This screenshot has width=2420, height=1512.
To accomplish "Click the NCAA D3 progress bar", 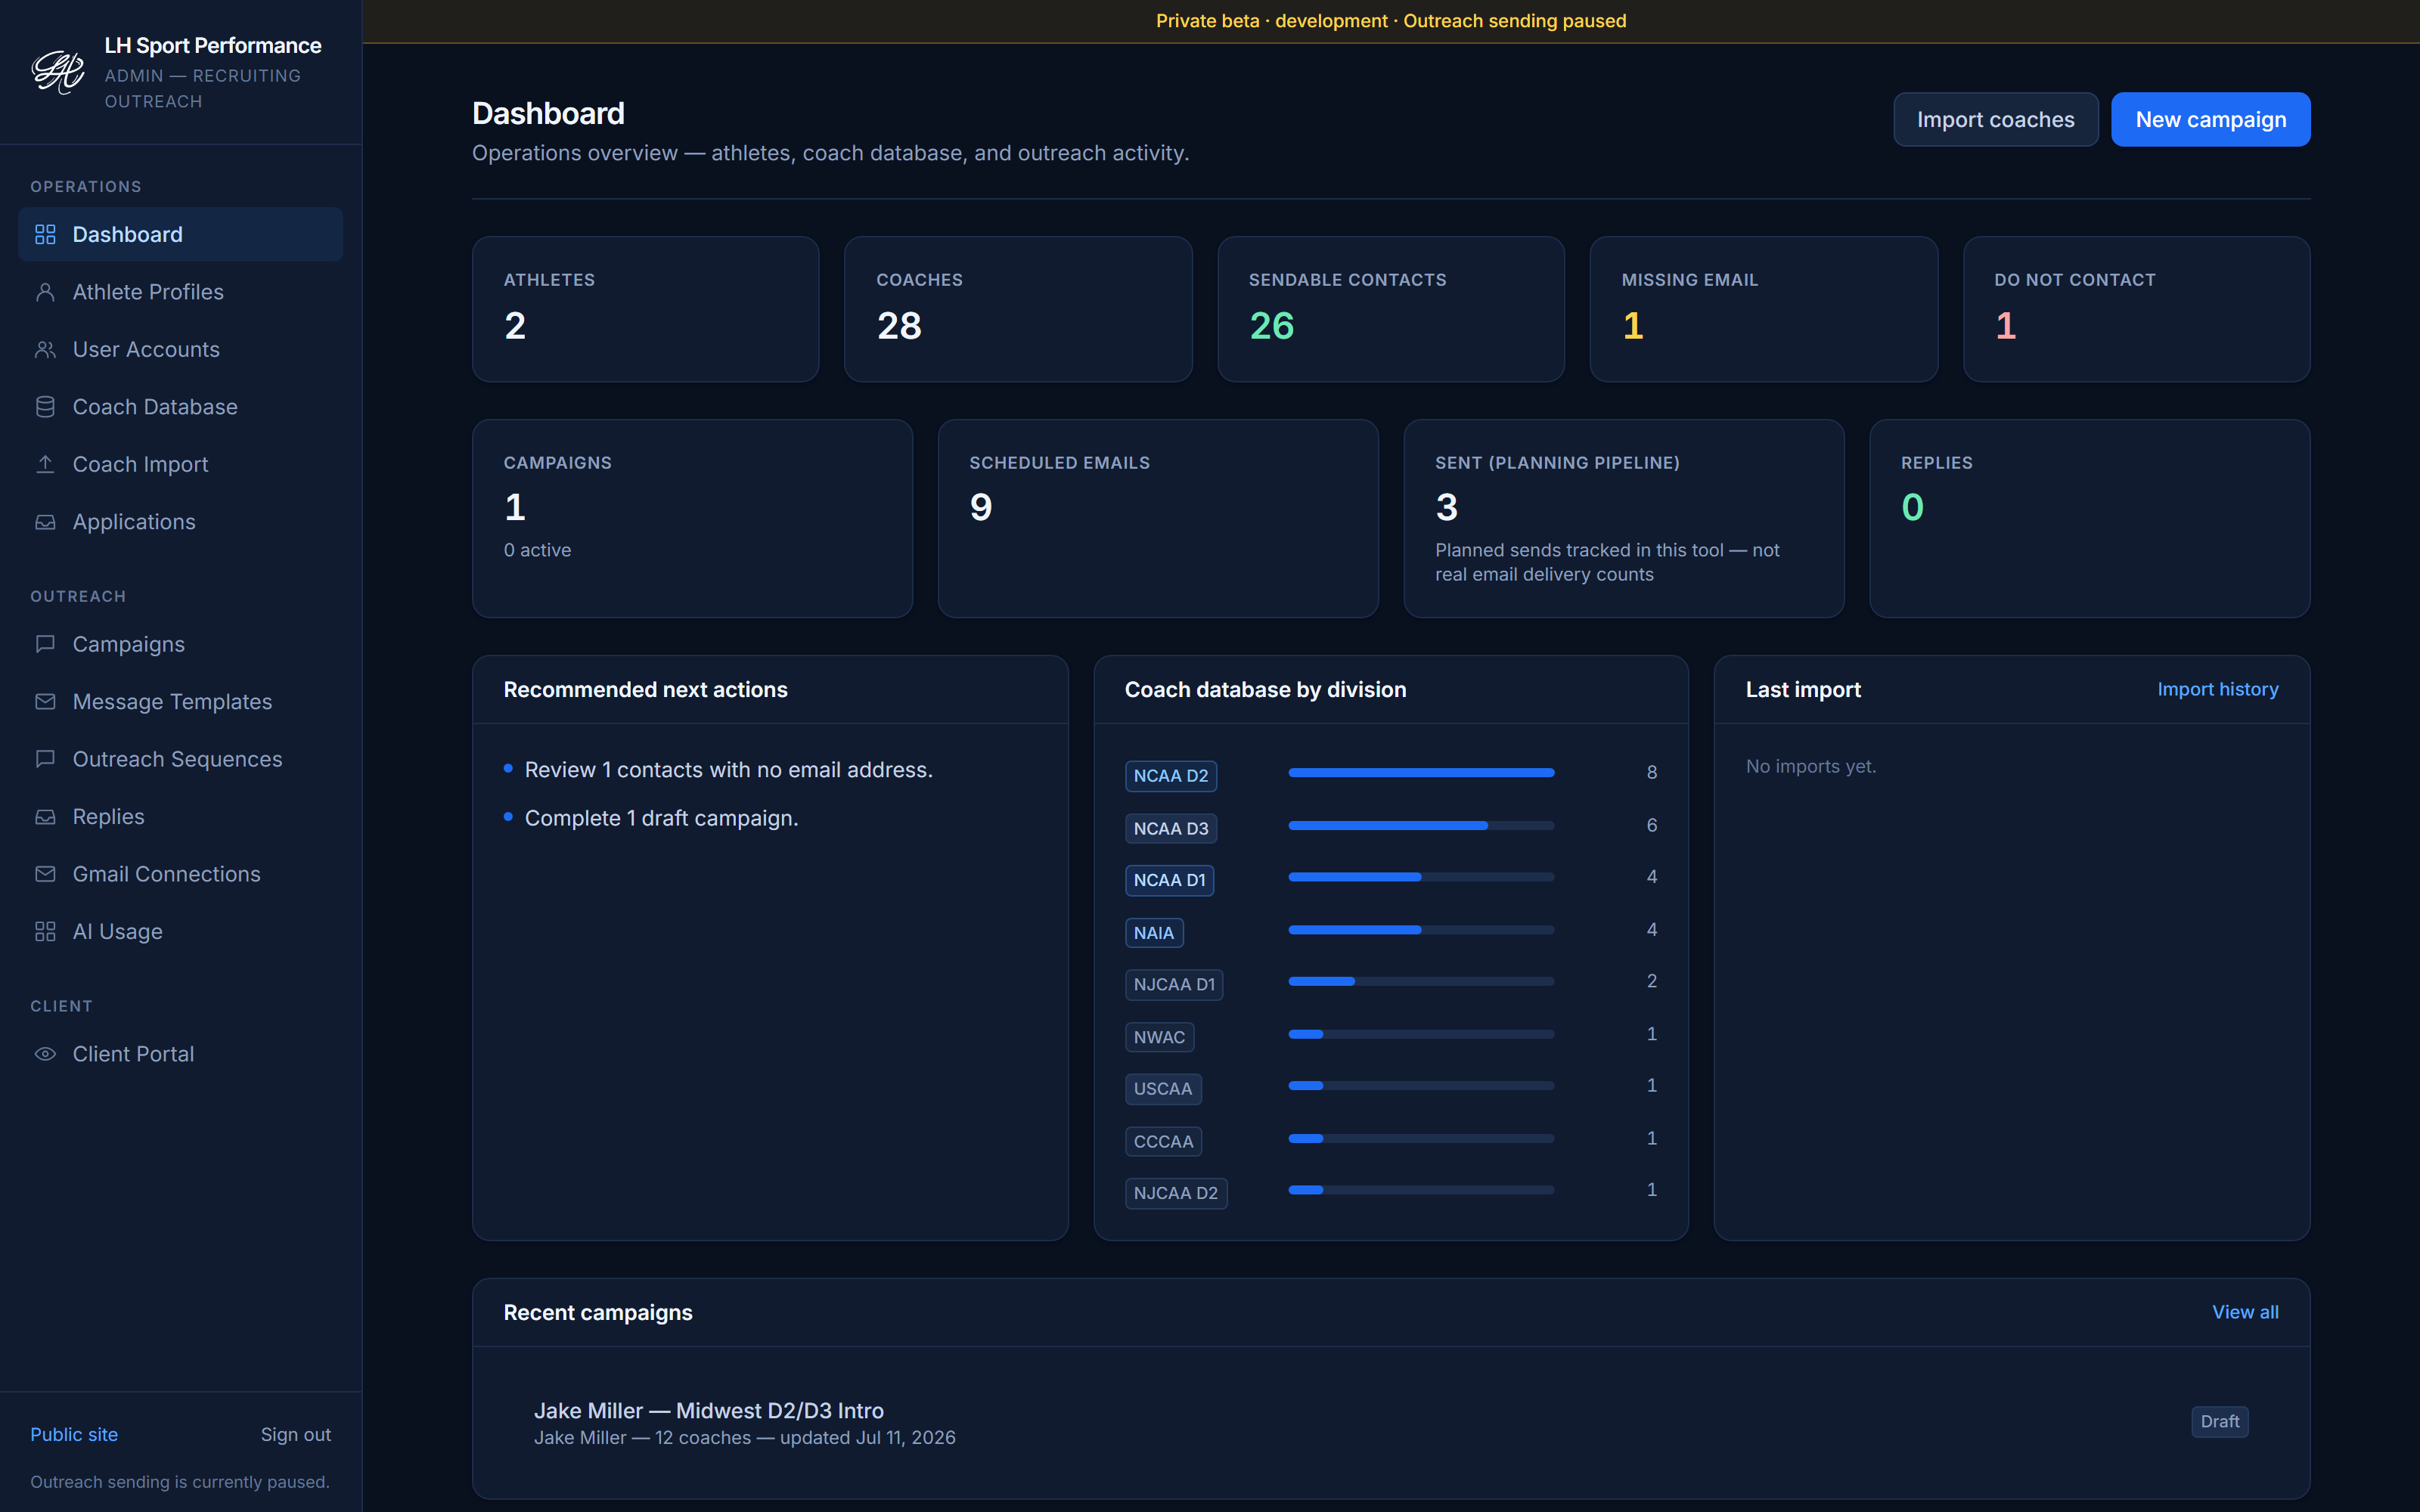I will [x=1421, y=825].
